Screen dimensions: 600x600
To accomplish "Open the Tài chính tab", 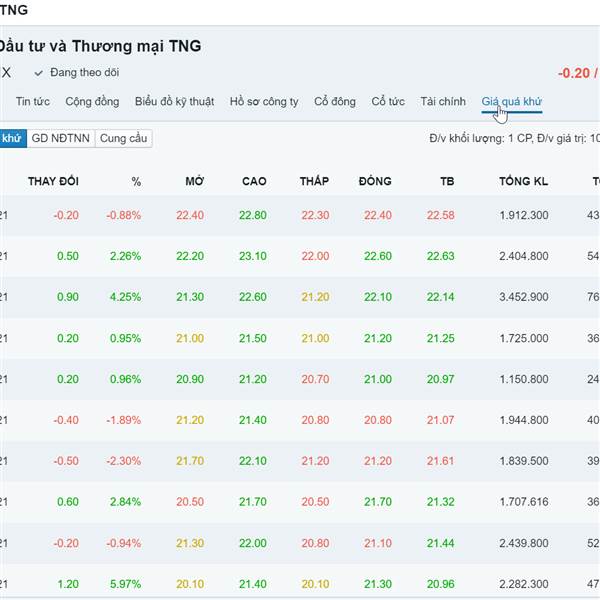I will pos(443,101).
